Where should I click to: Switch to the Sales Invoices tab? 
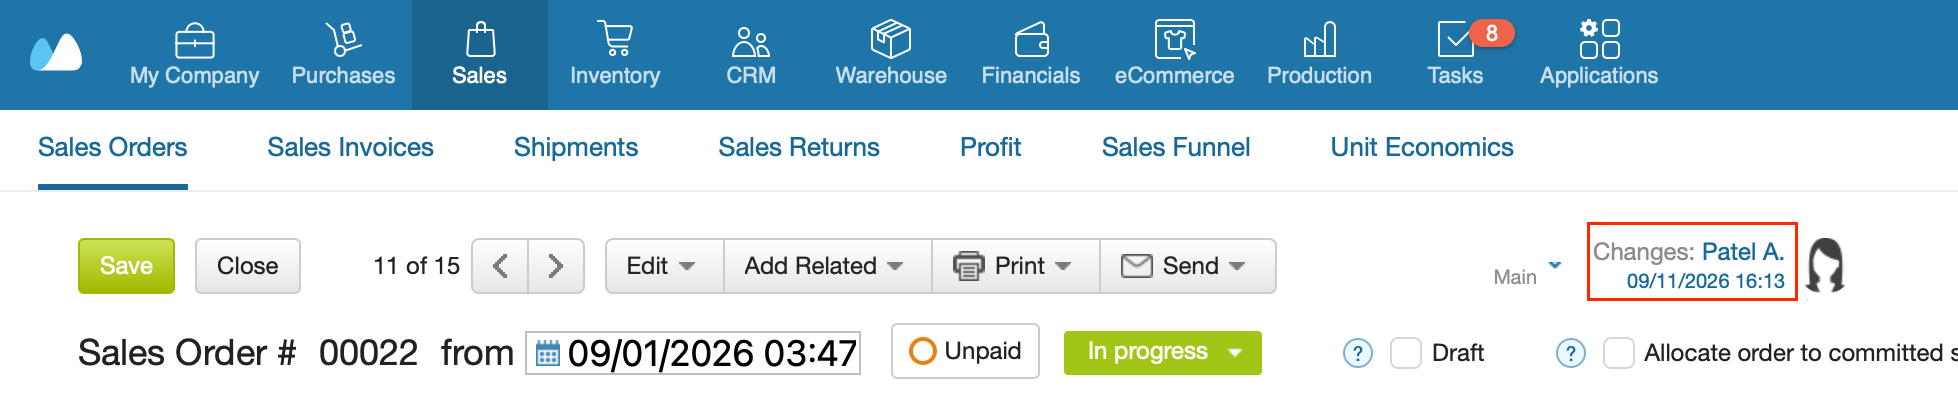(x=350, y=147)
